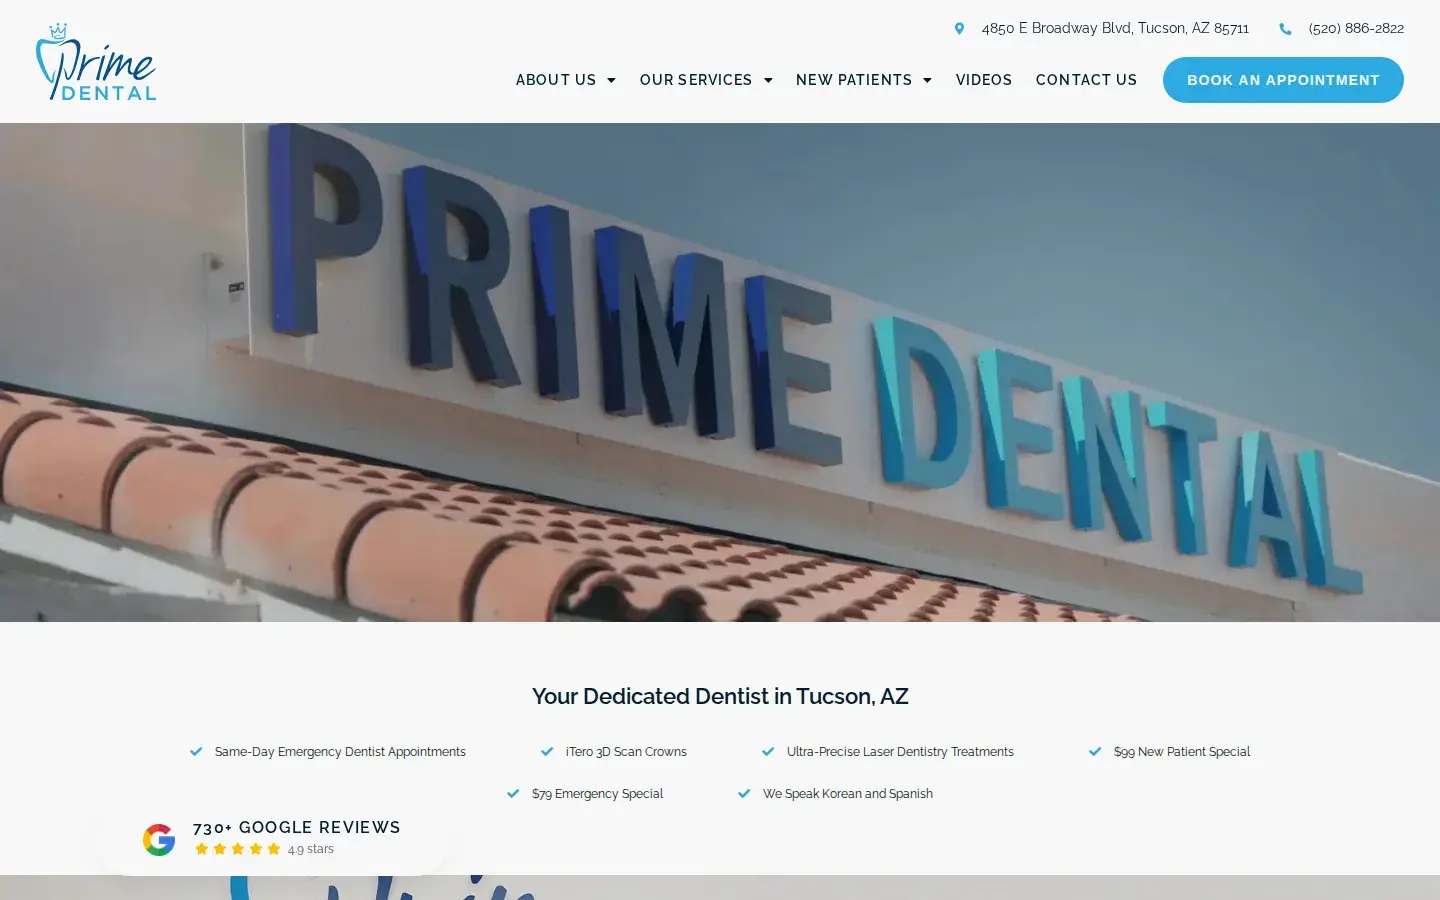Go to the Contact Us page

(x=1086, y=80)
